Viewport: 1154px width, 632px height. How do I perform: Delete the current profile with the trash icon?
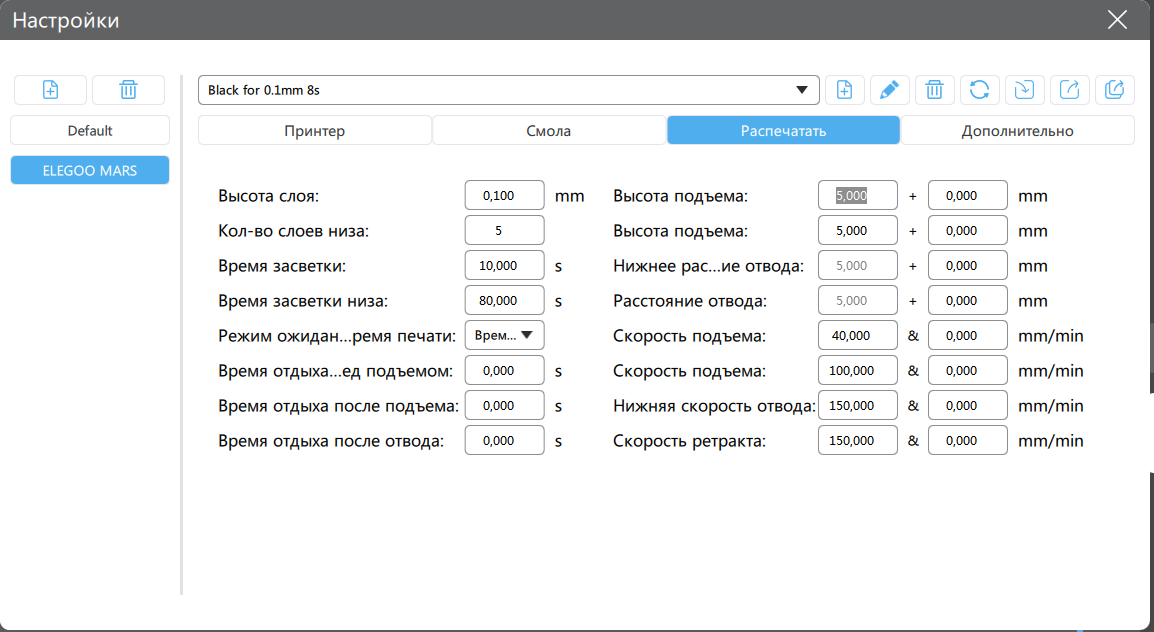[x=934, y=90]
